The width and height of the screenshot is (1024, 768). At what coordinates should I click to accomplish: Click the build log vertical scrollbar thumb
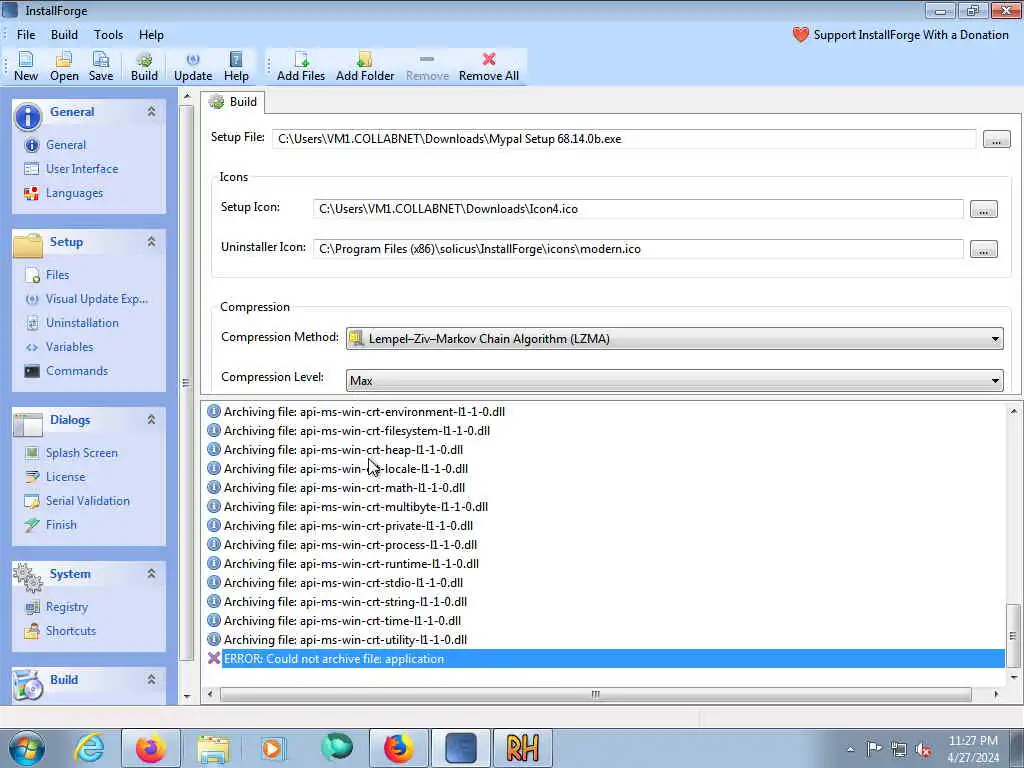tap(1013, 635)
